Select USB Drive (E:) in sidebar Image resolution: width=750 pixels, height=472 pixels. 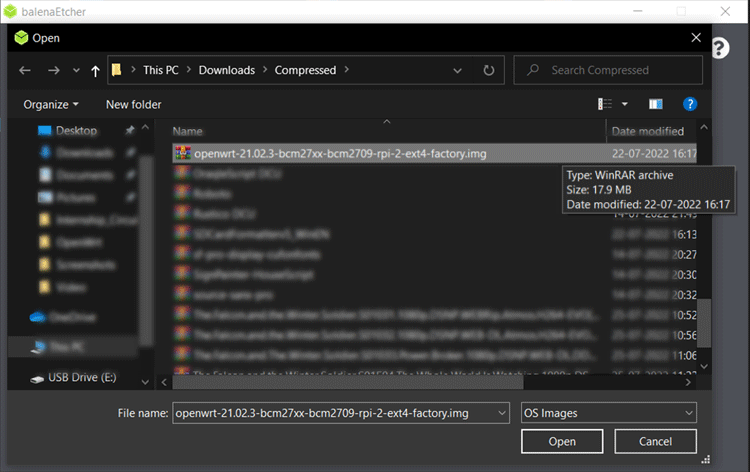(x=82, y=377)
